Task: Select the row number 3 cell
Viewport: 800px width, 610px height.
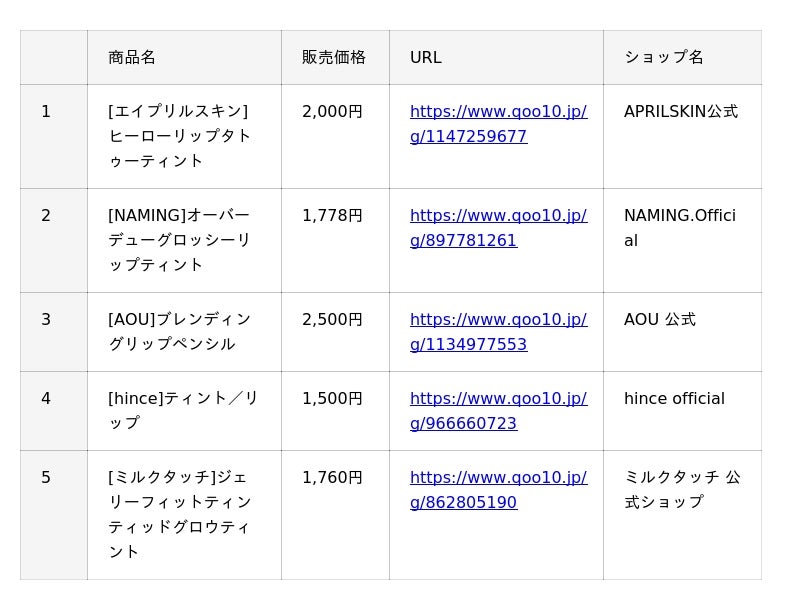Action: tap(46, 320)
